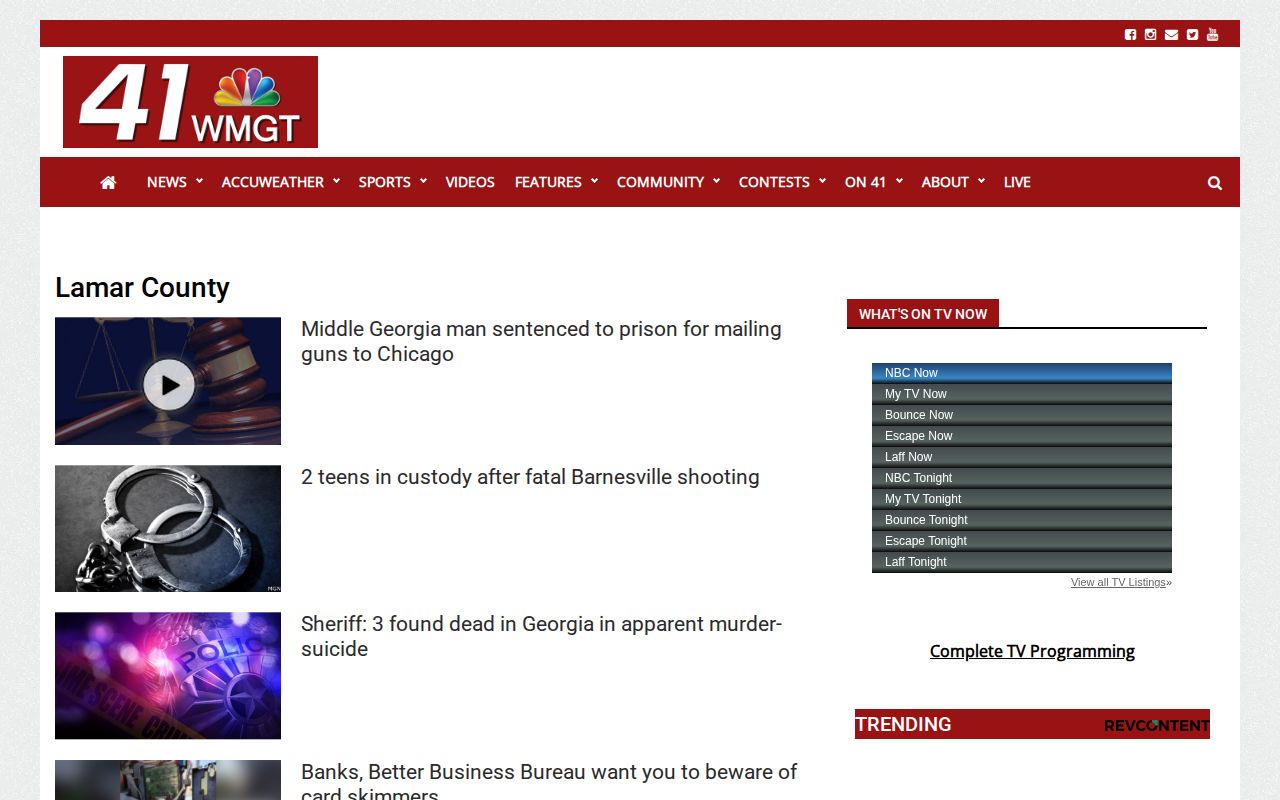Select the Bounce Now tab
The height and width of the screenshot is (800, 1280).
pyautogui.click(x=1022, y=415)
